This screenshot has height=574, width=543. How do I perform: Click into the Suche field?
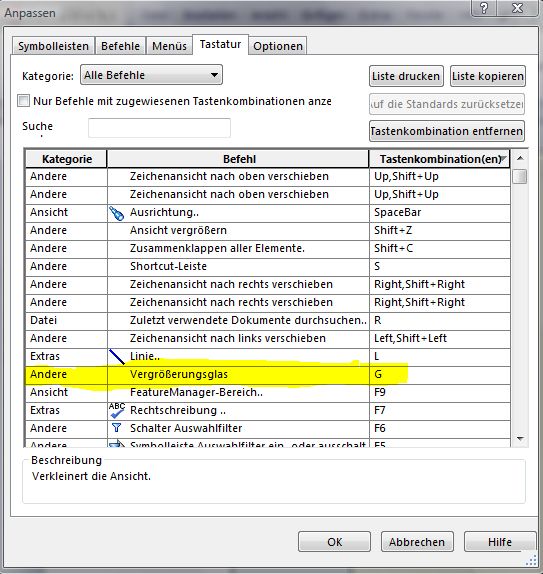pyautogui.click(x=159, y=128)
